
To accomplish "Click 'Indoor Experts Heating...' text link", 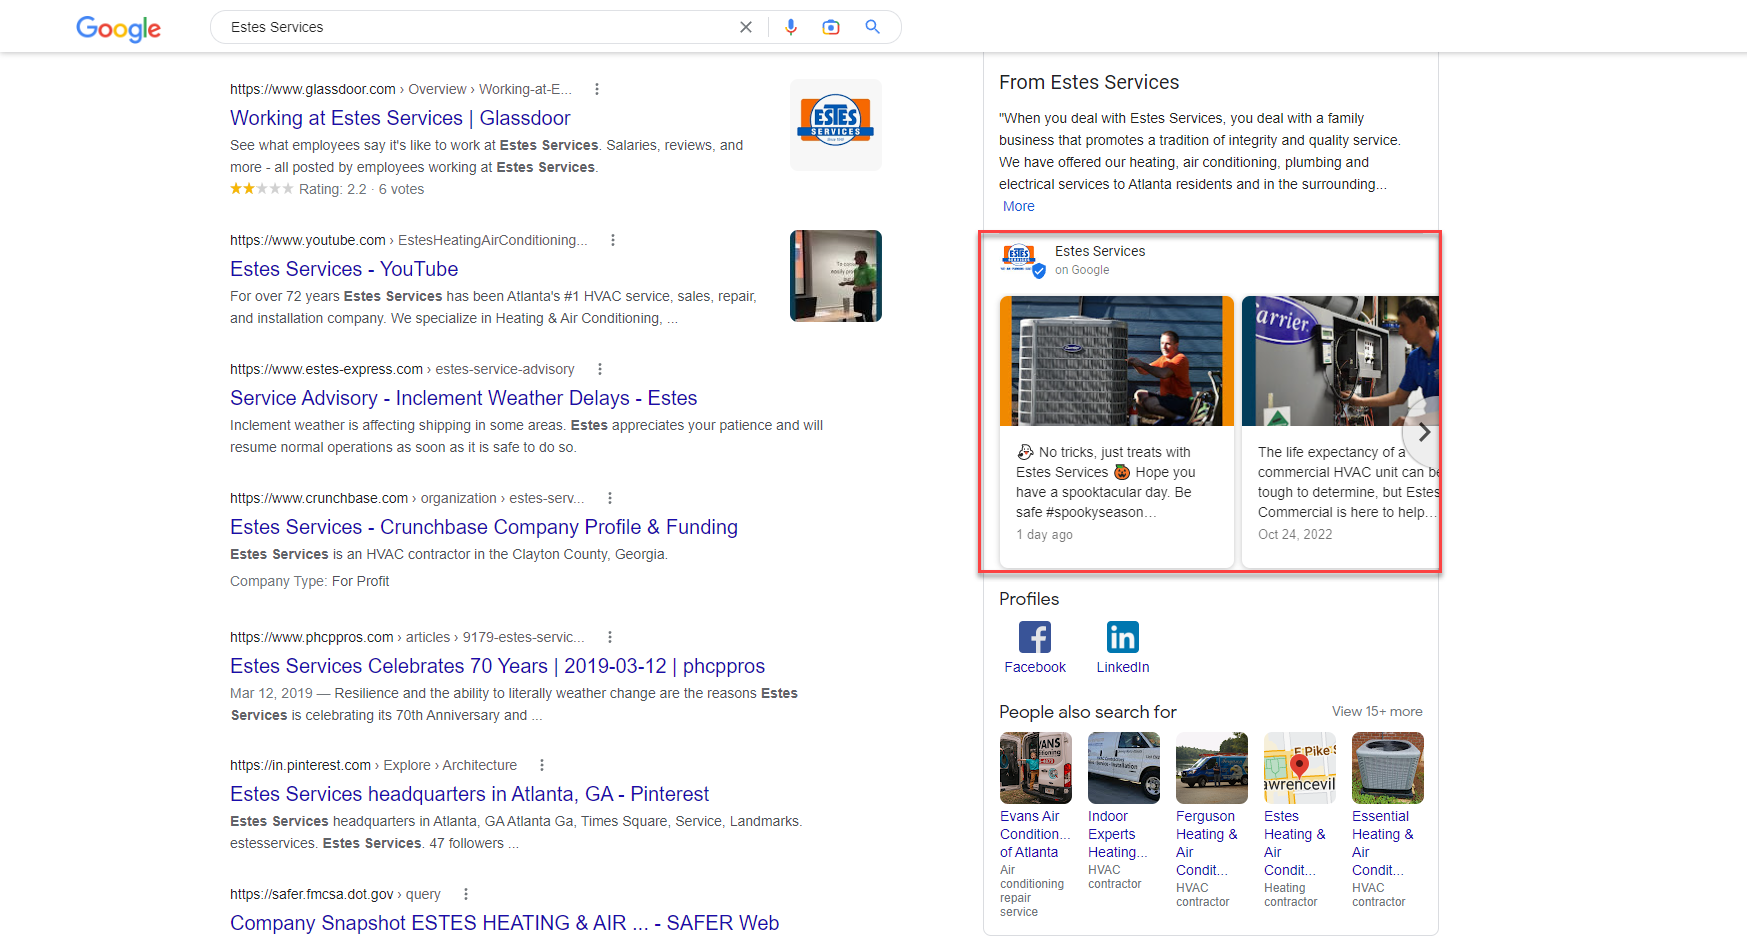I will click(x=1118, y=834).
